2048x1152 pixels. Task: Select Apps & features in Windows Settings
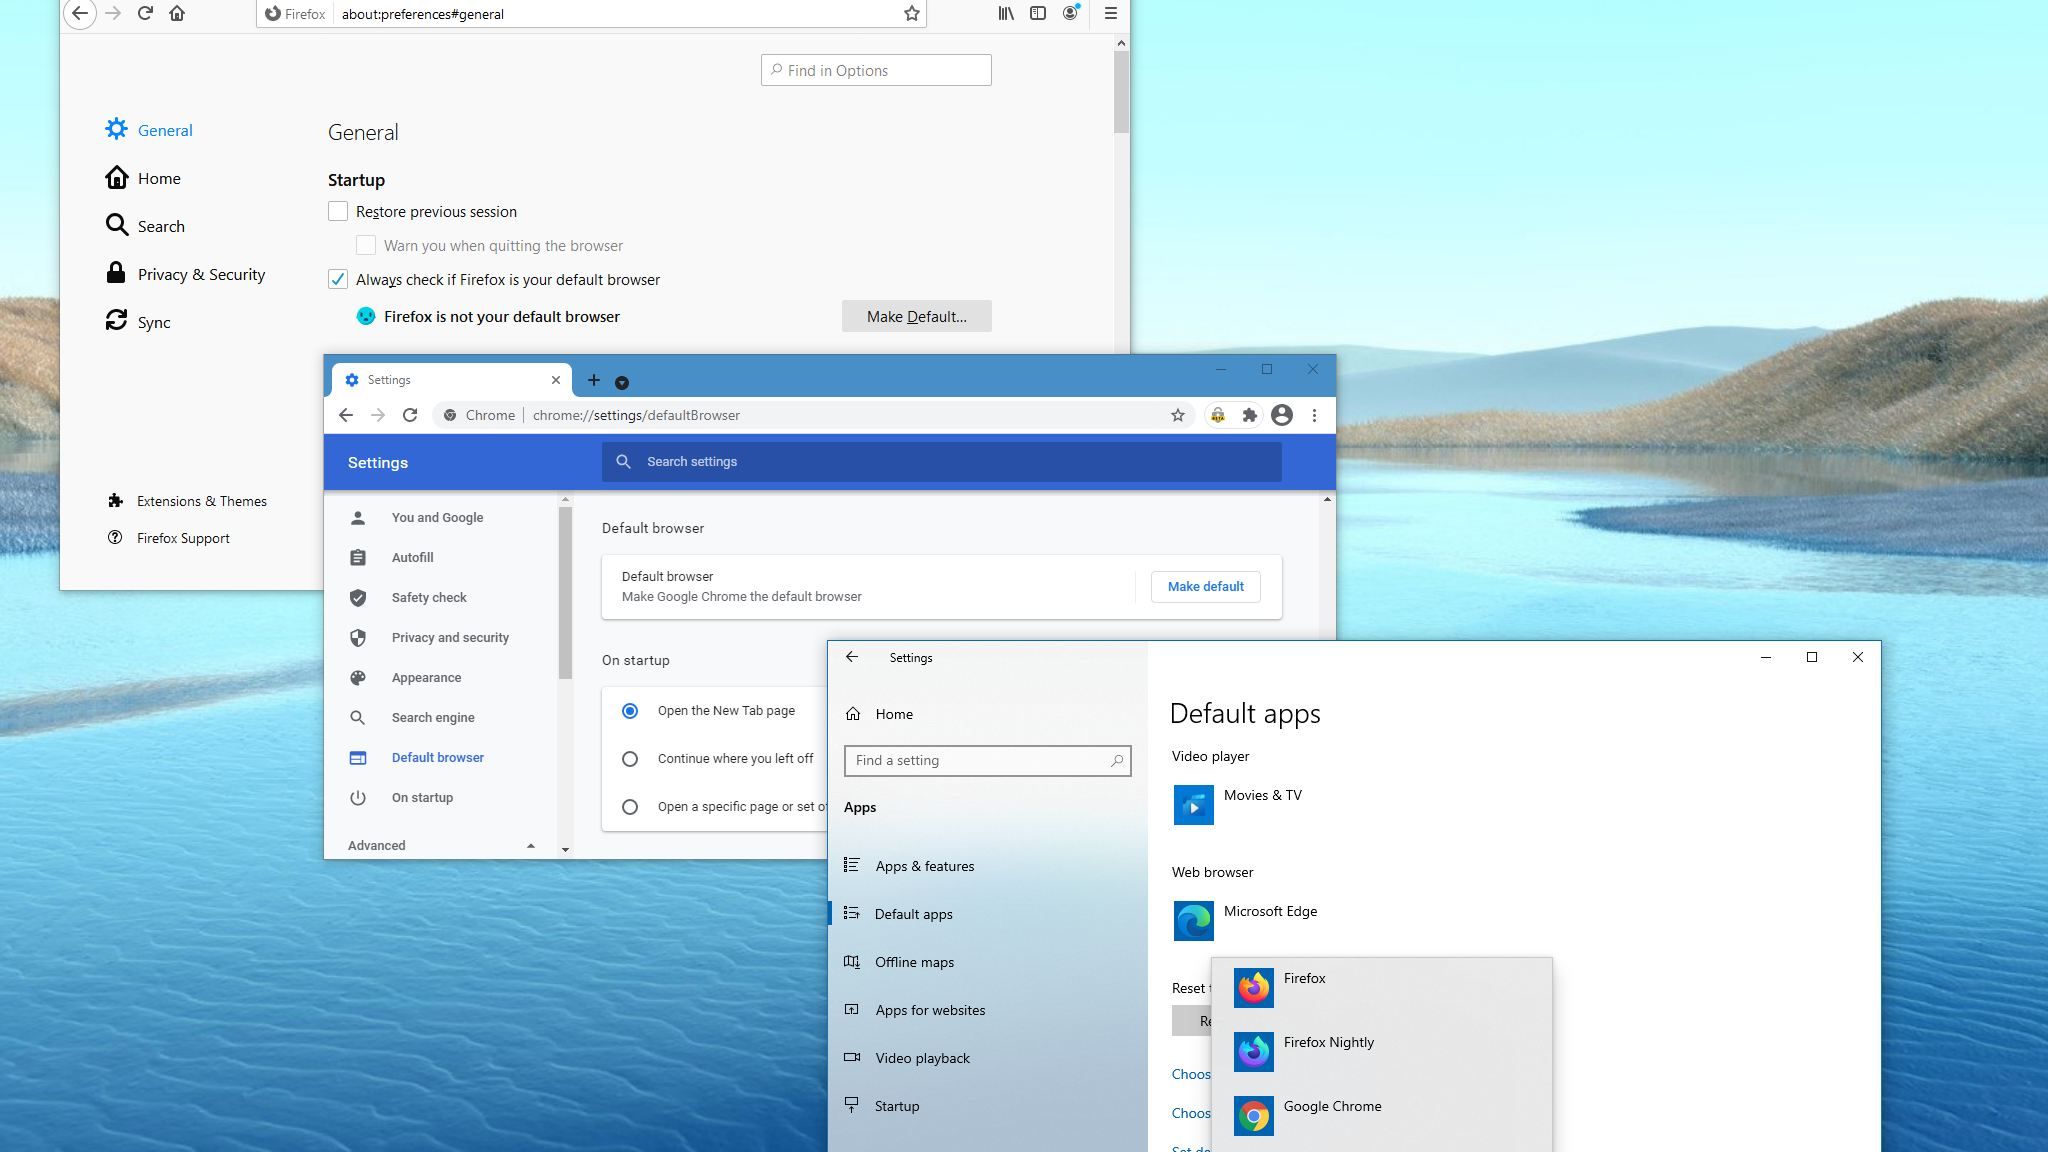(924, 866)
